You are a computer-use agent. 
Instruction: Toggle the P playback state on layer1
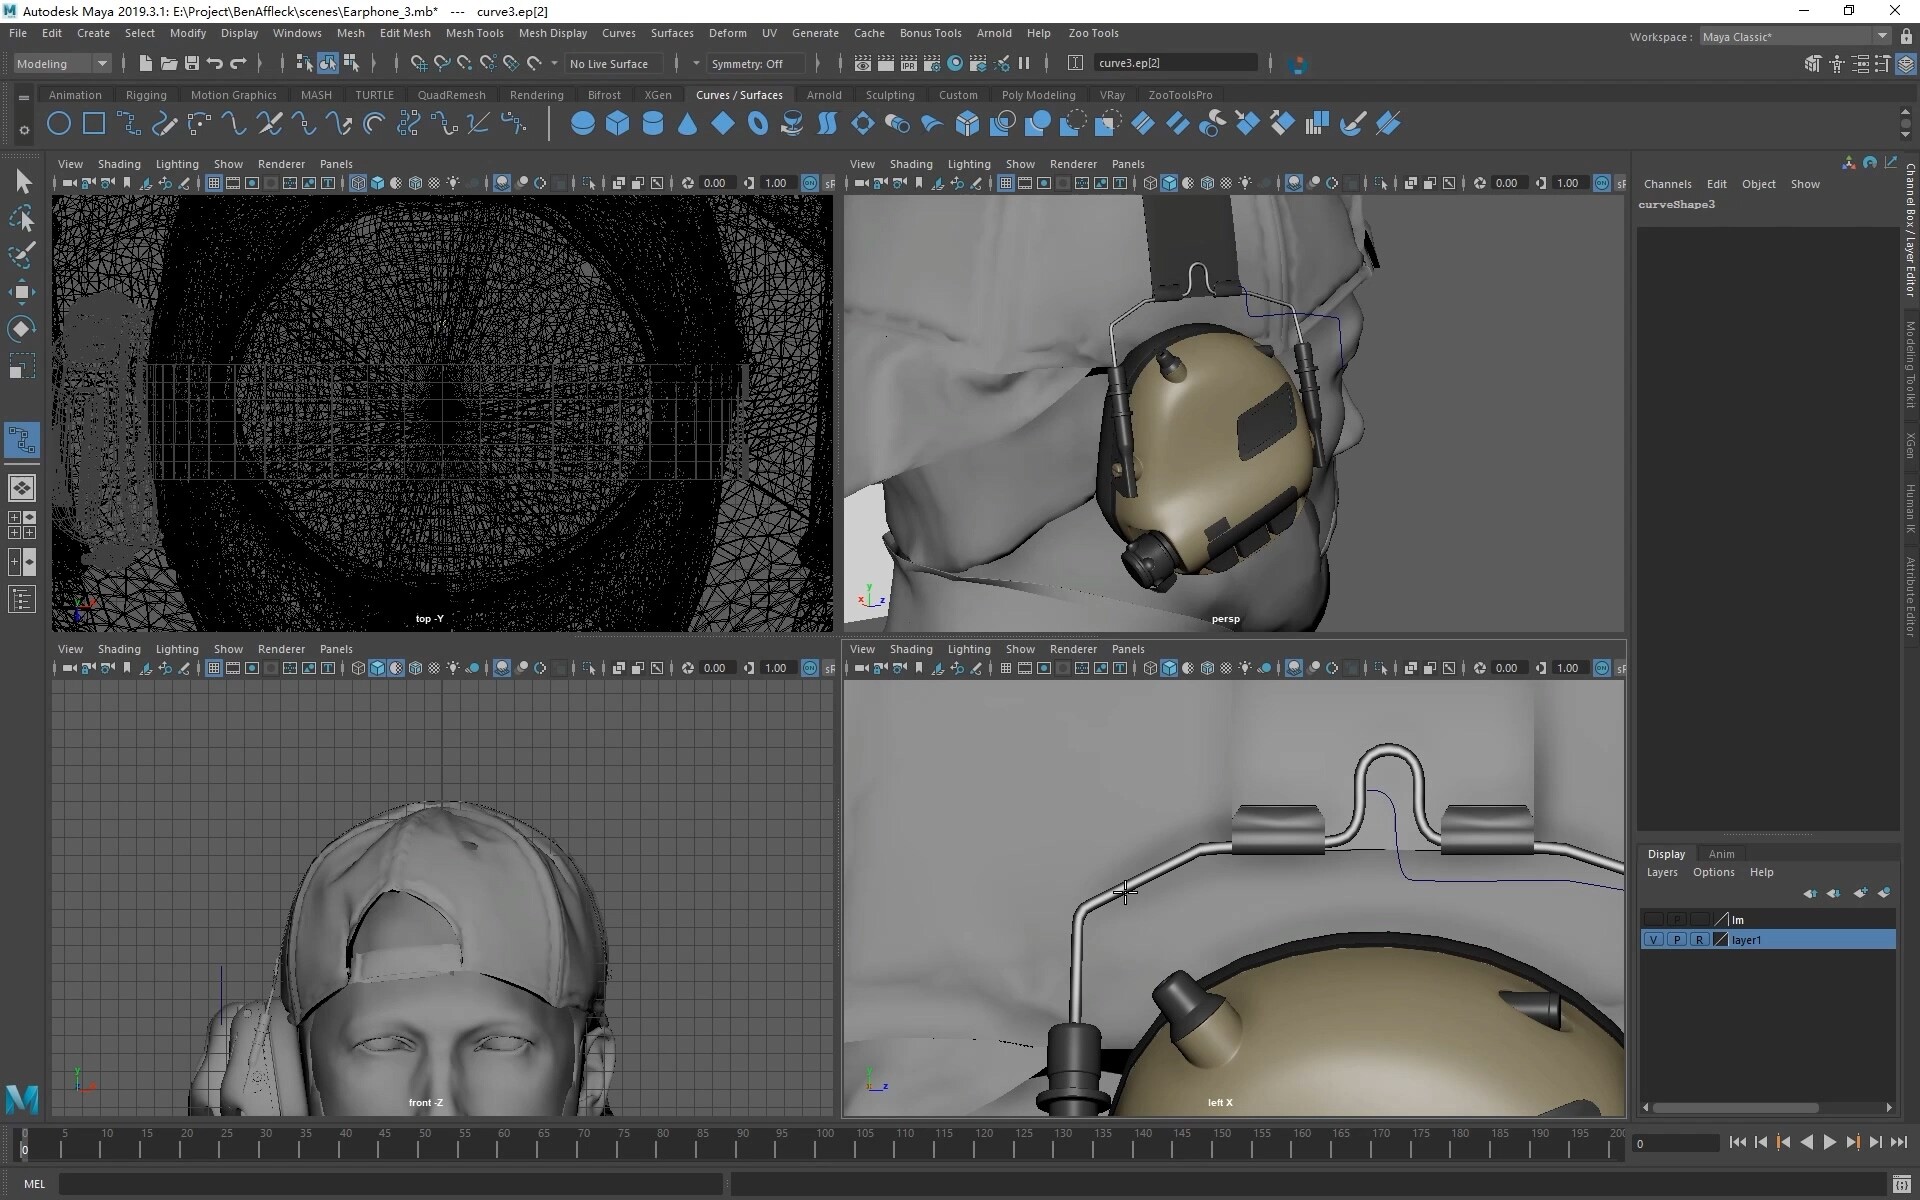coord(1676,939)
